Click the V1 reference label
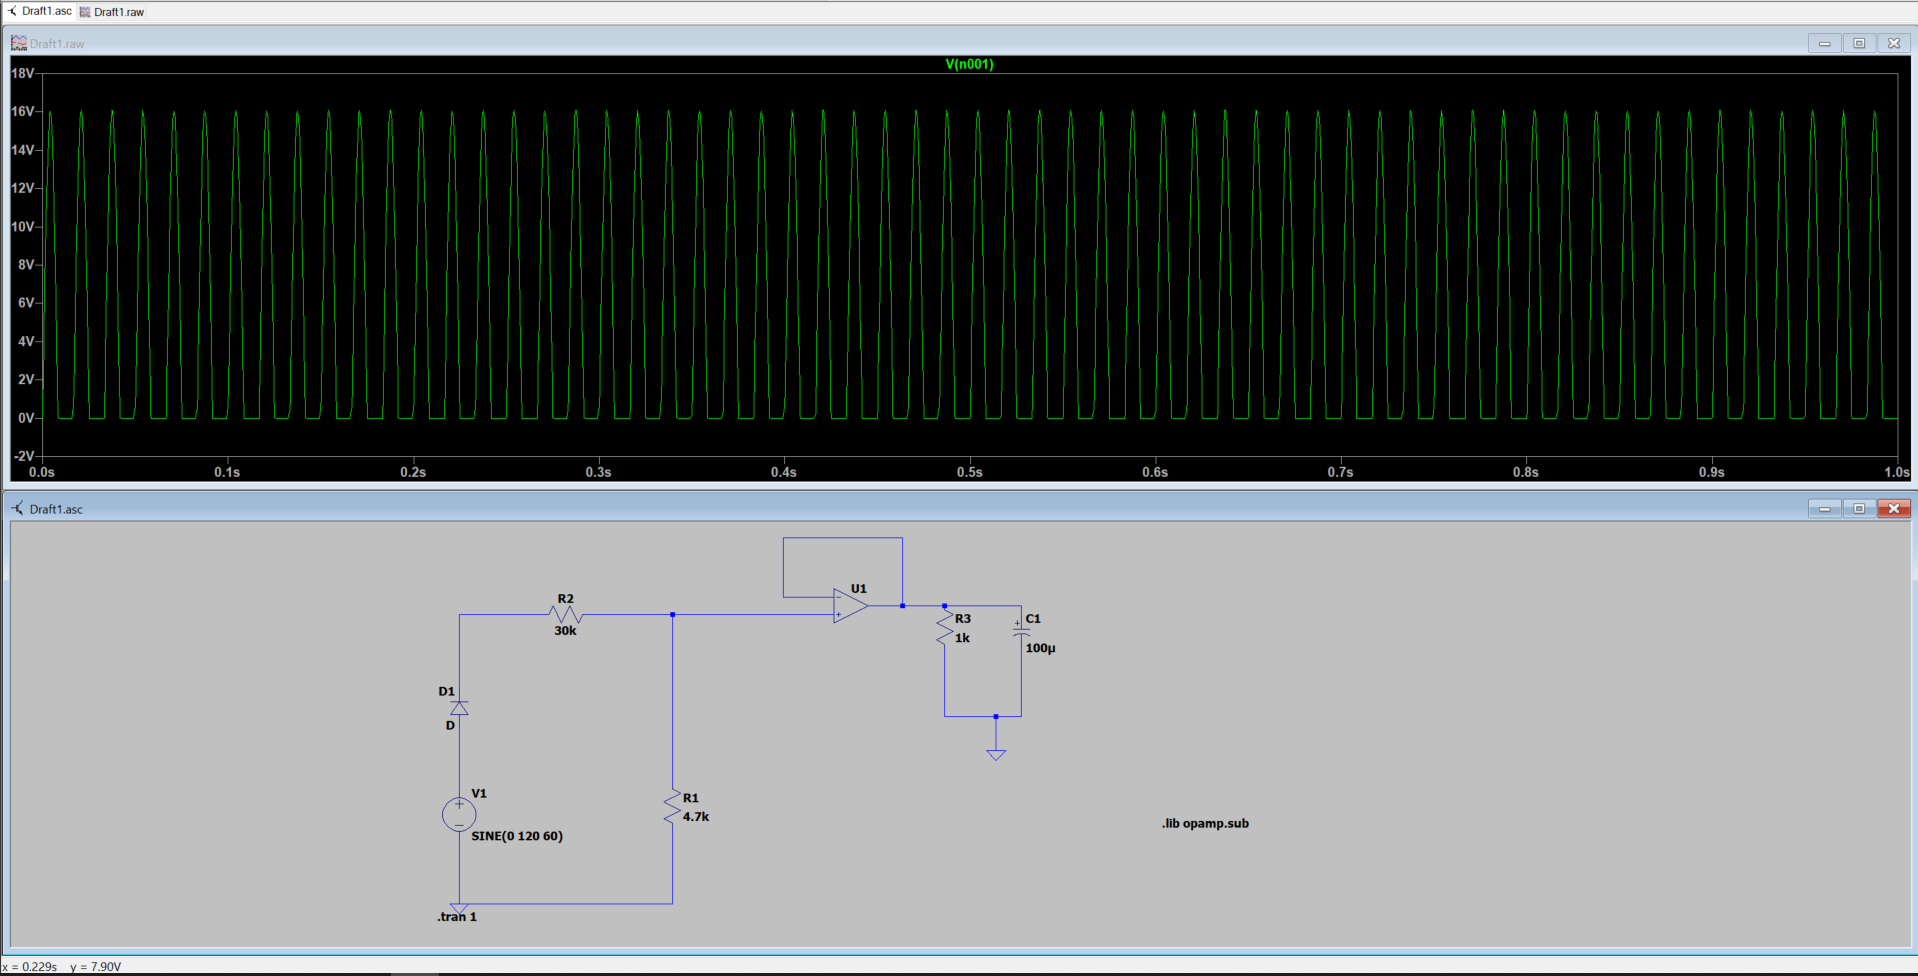This screenshot has width=1918, height=976. click(479, 794)
